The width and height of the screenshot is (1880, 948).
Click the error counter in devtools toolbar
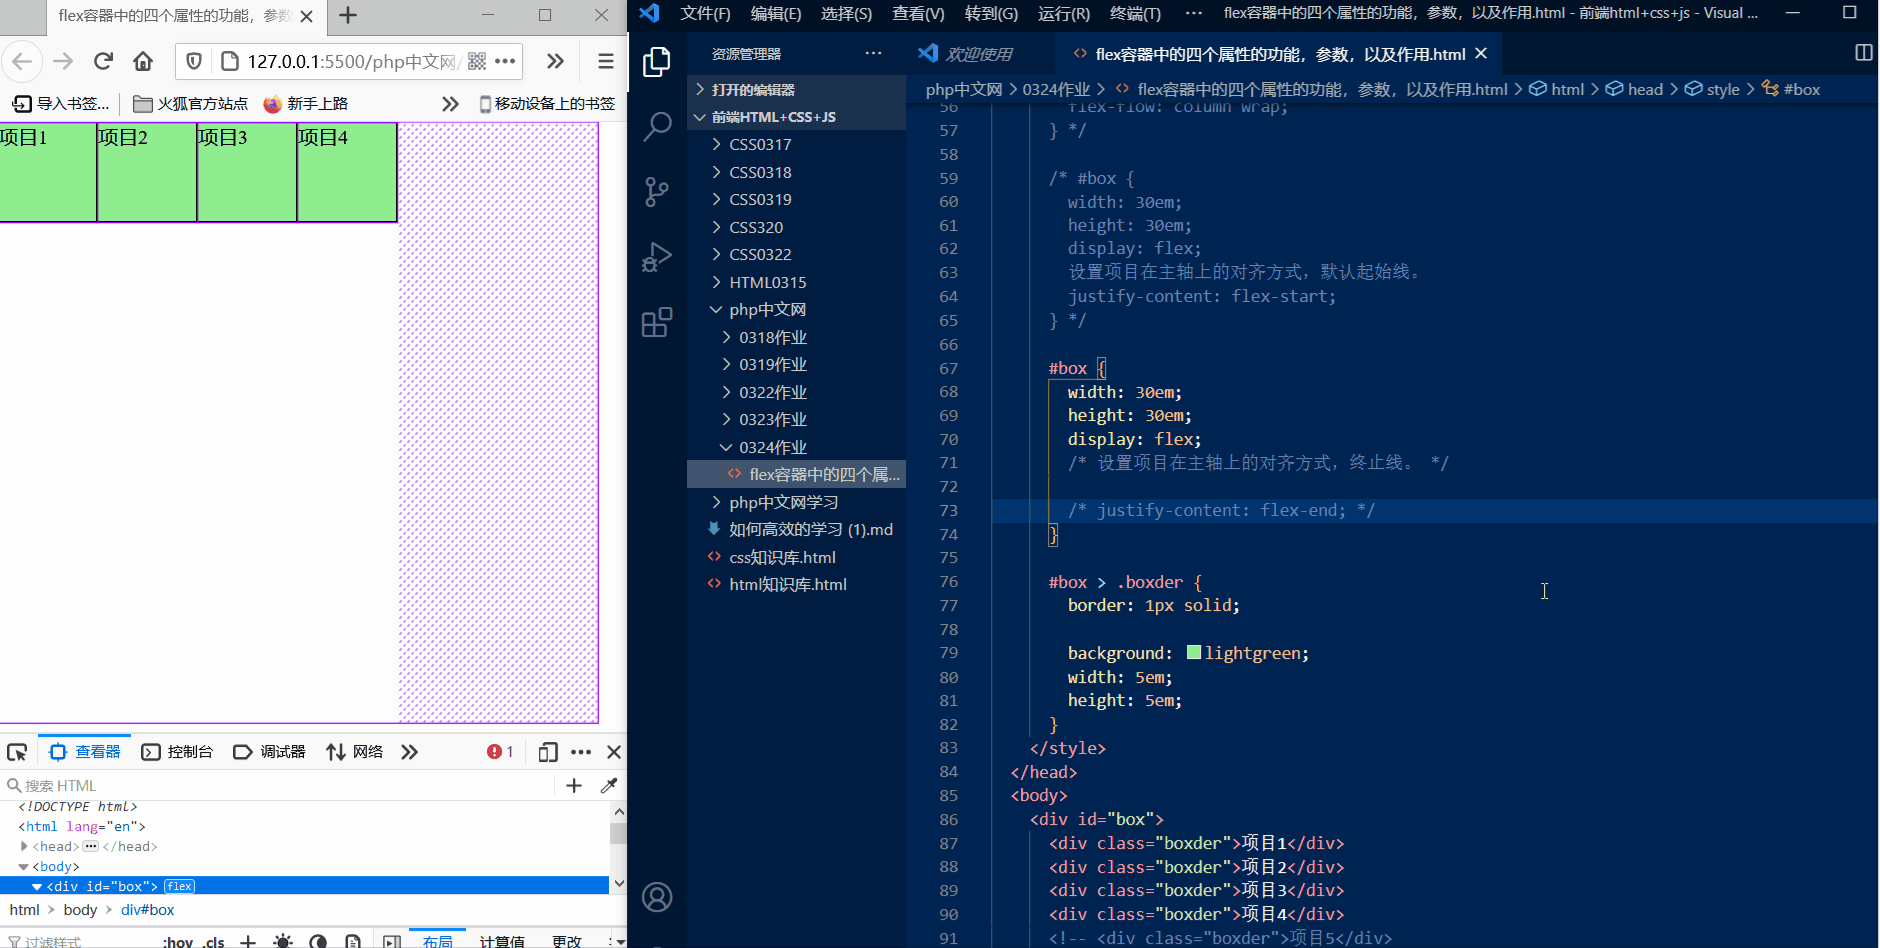(500, 751)
